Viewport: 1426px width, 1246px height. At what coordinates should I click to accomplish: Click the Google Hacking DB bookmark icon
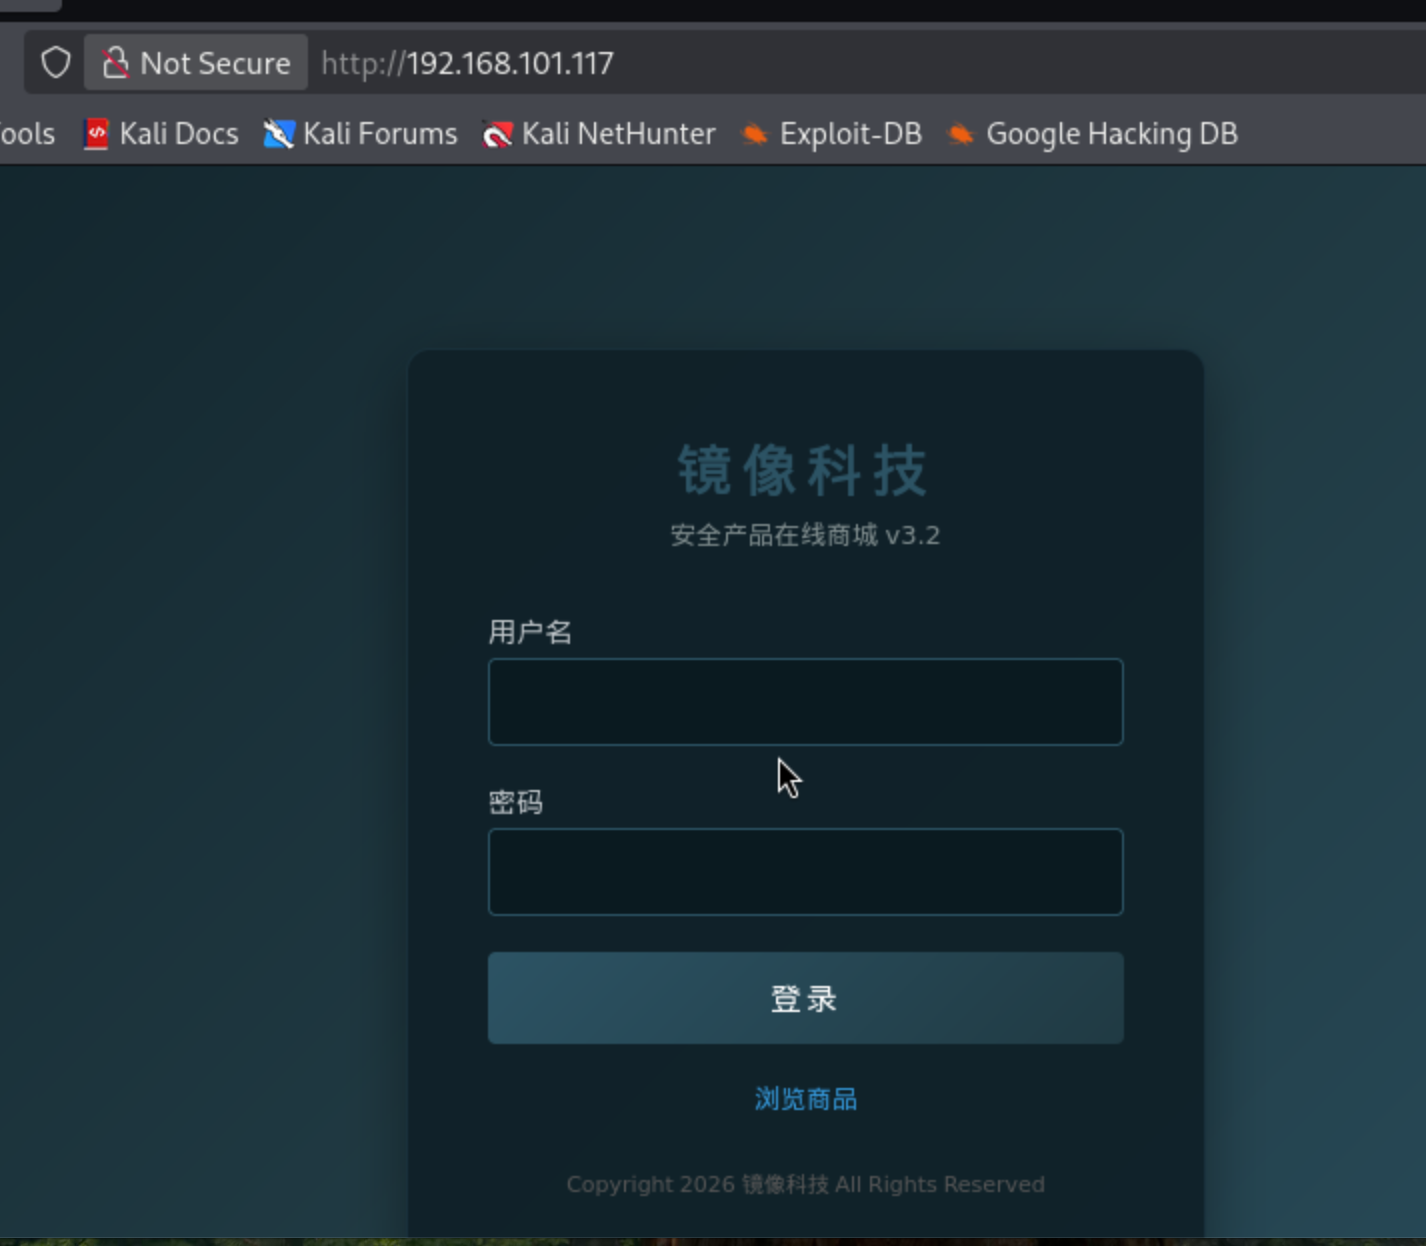(x=961, y=134)
